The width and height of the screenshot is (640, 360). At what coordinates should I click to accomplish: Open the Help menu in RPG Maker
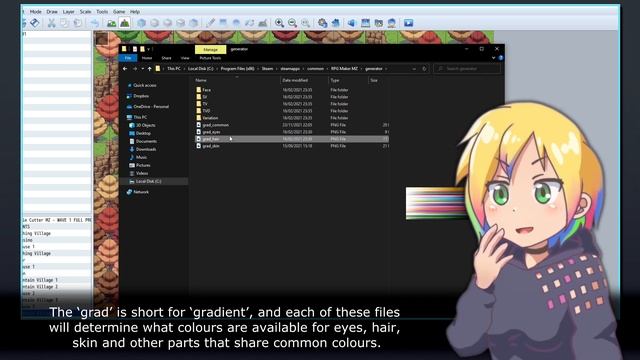click(x=135, y=11)
